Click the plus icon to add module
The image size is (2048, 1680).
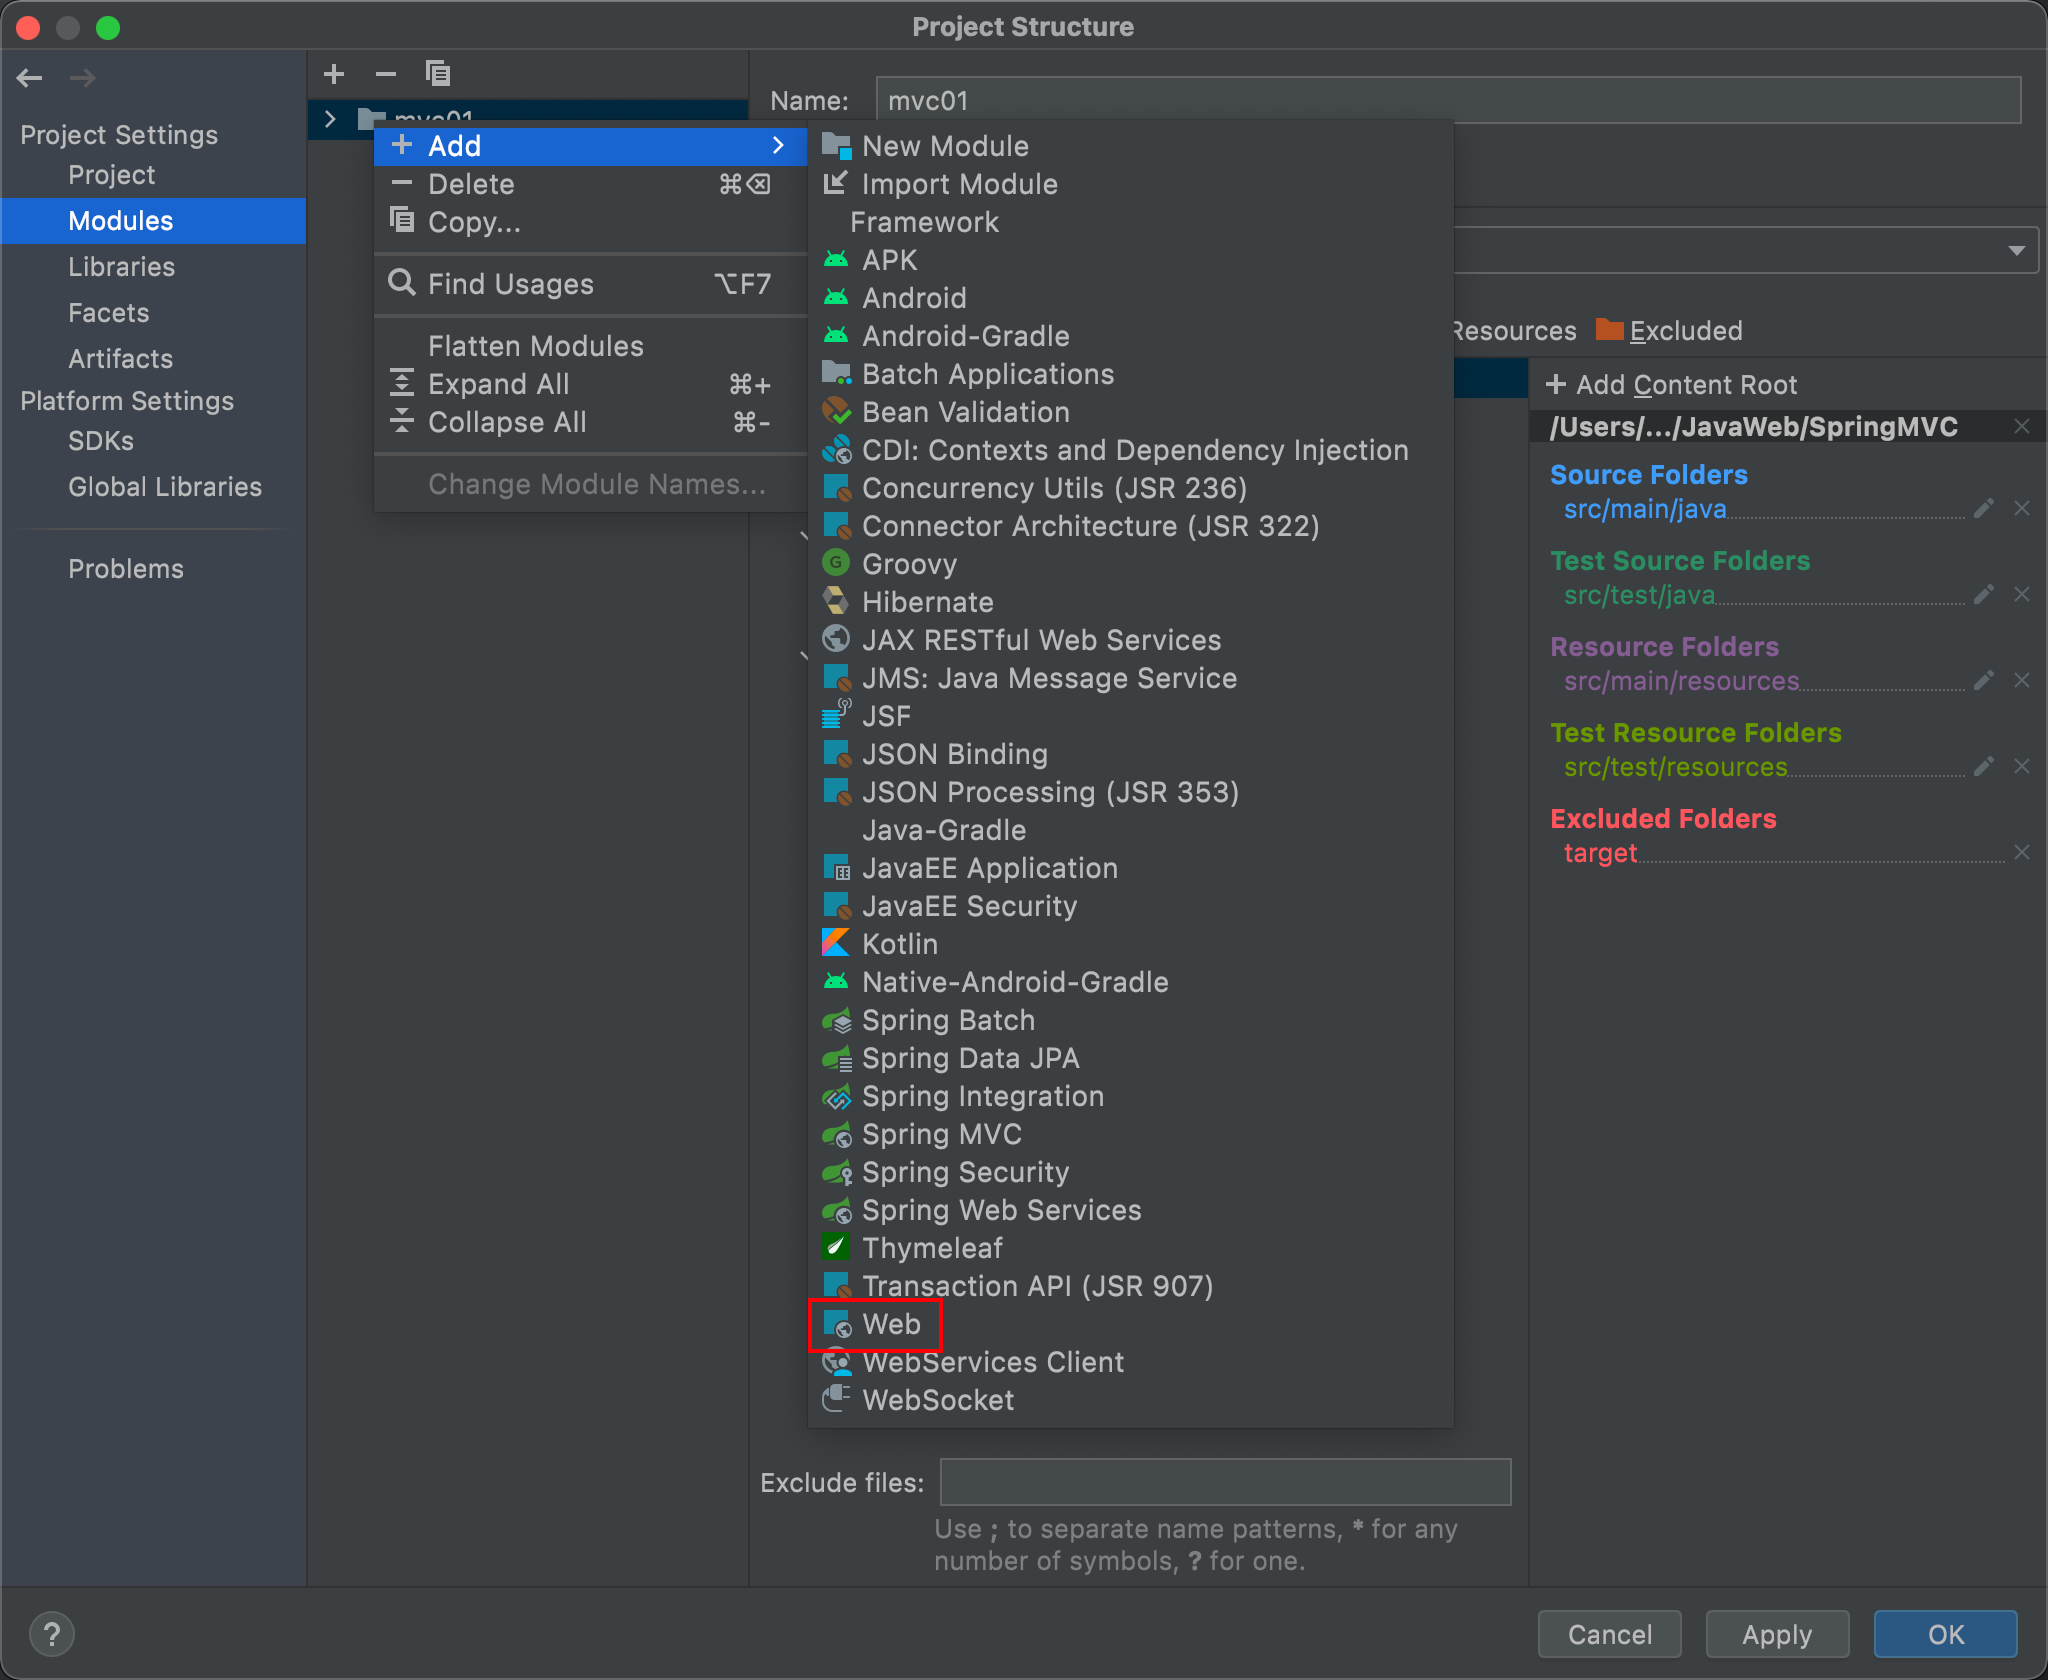[334, 74]
